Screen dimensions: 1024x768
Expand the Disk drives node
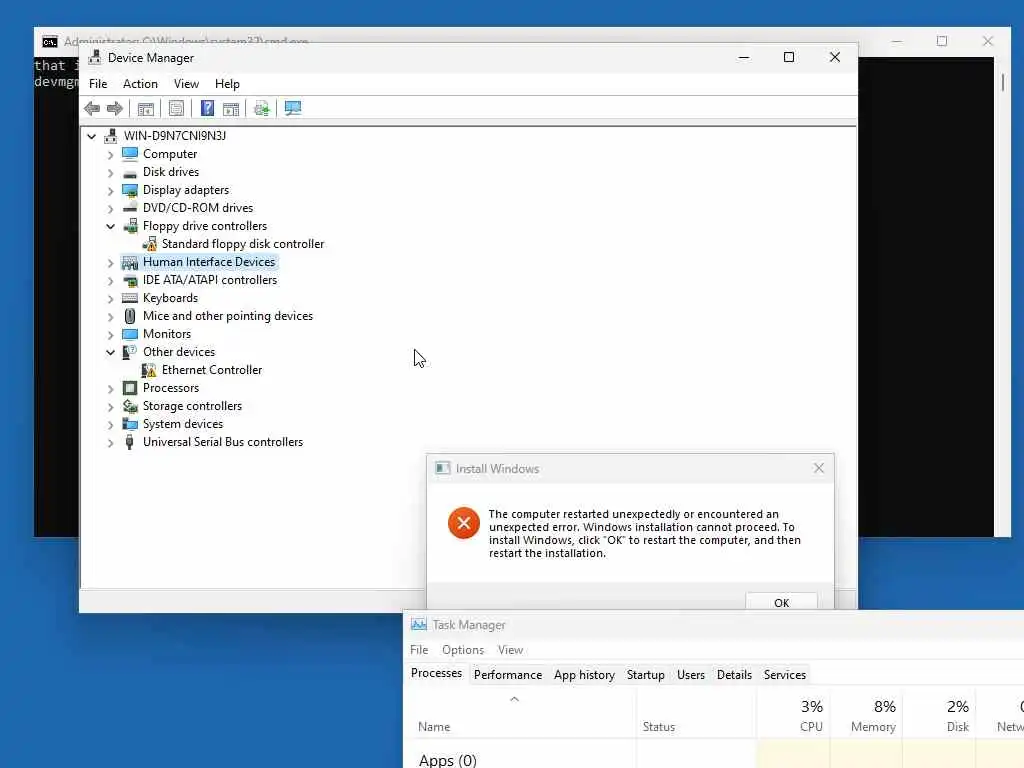[x=110, y=173]
